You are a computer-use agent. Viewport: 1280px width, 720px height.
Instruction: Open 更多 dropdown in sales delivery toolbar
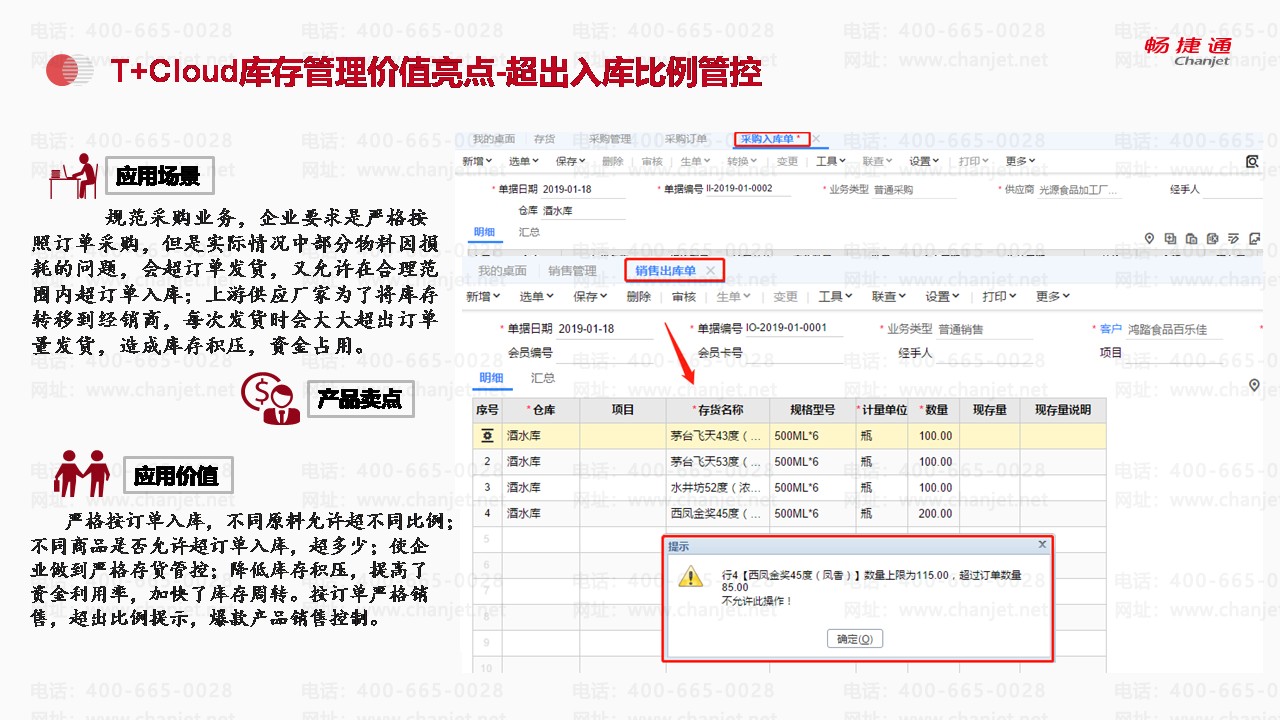[1053, 297]
